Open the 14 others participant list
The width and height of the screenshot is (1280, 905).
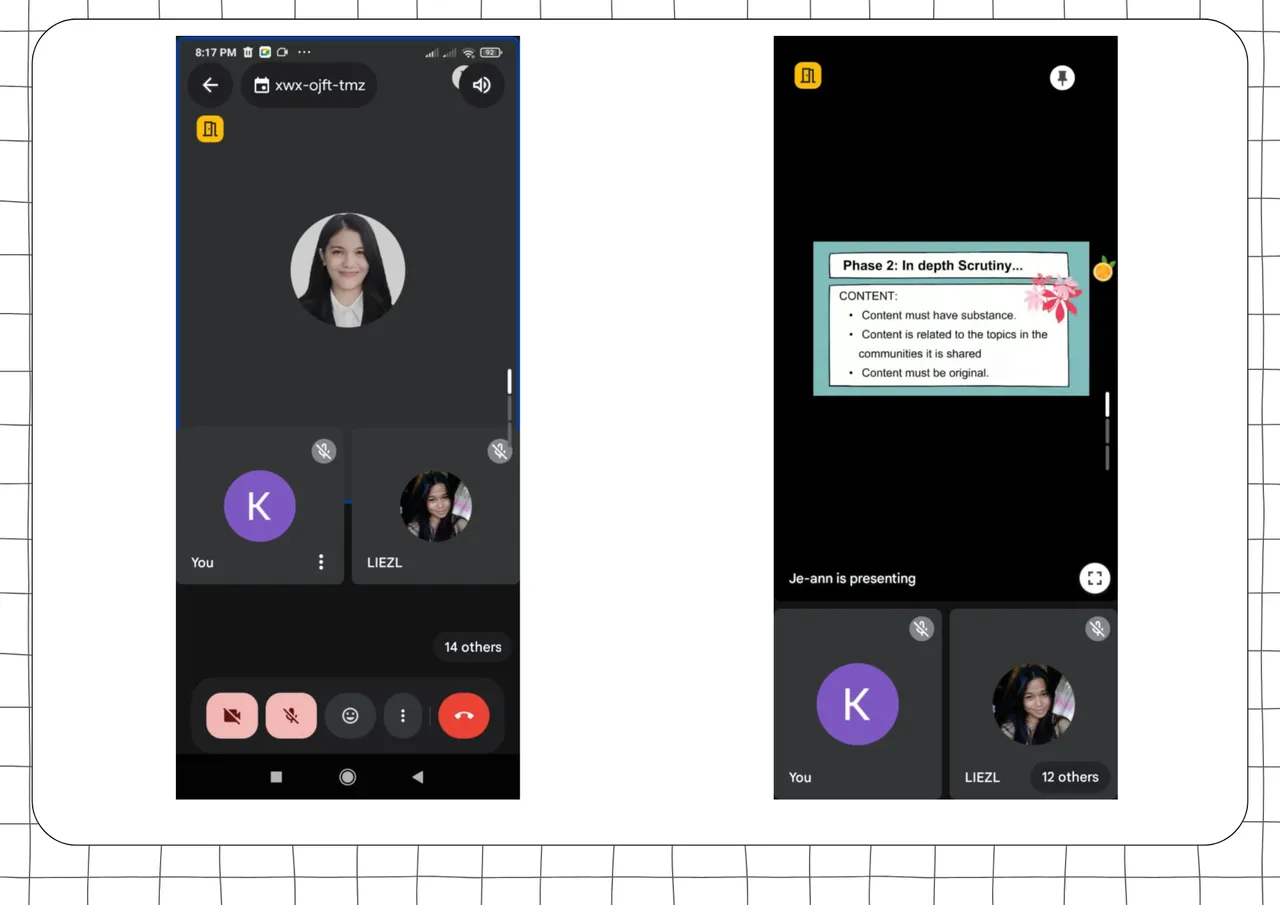click(x=473, y=647)
